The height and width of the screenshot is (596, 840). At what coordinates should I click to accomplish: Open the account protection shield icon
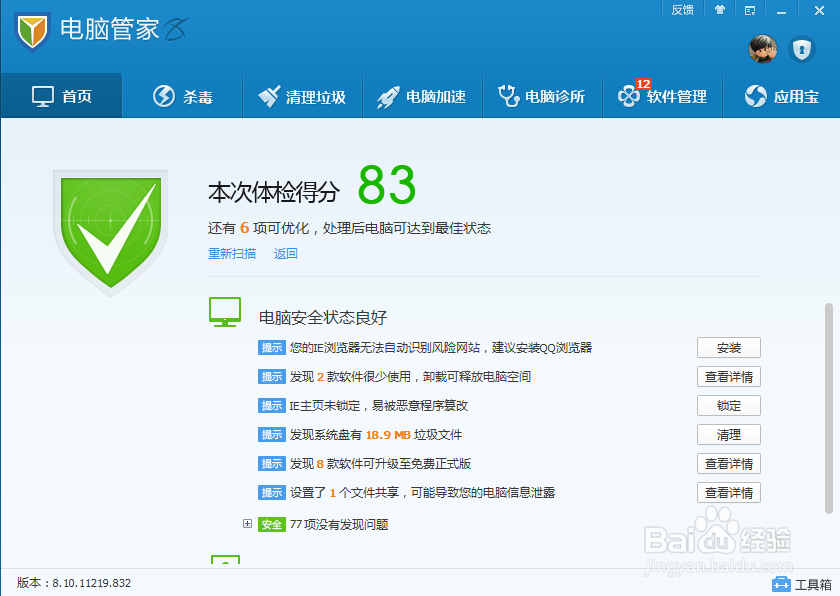(801, 50)
